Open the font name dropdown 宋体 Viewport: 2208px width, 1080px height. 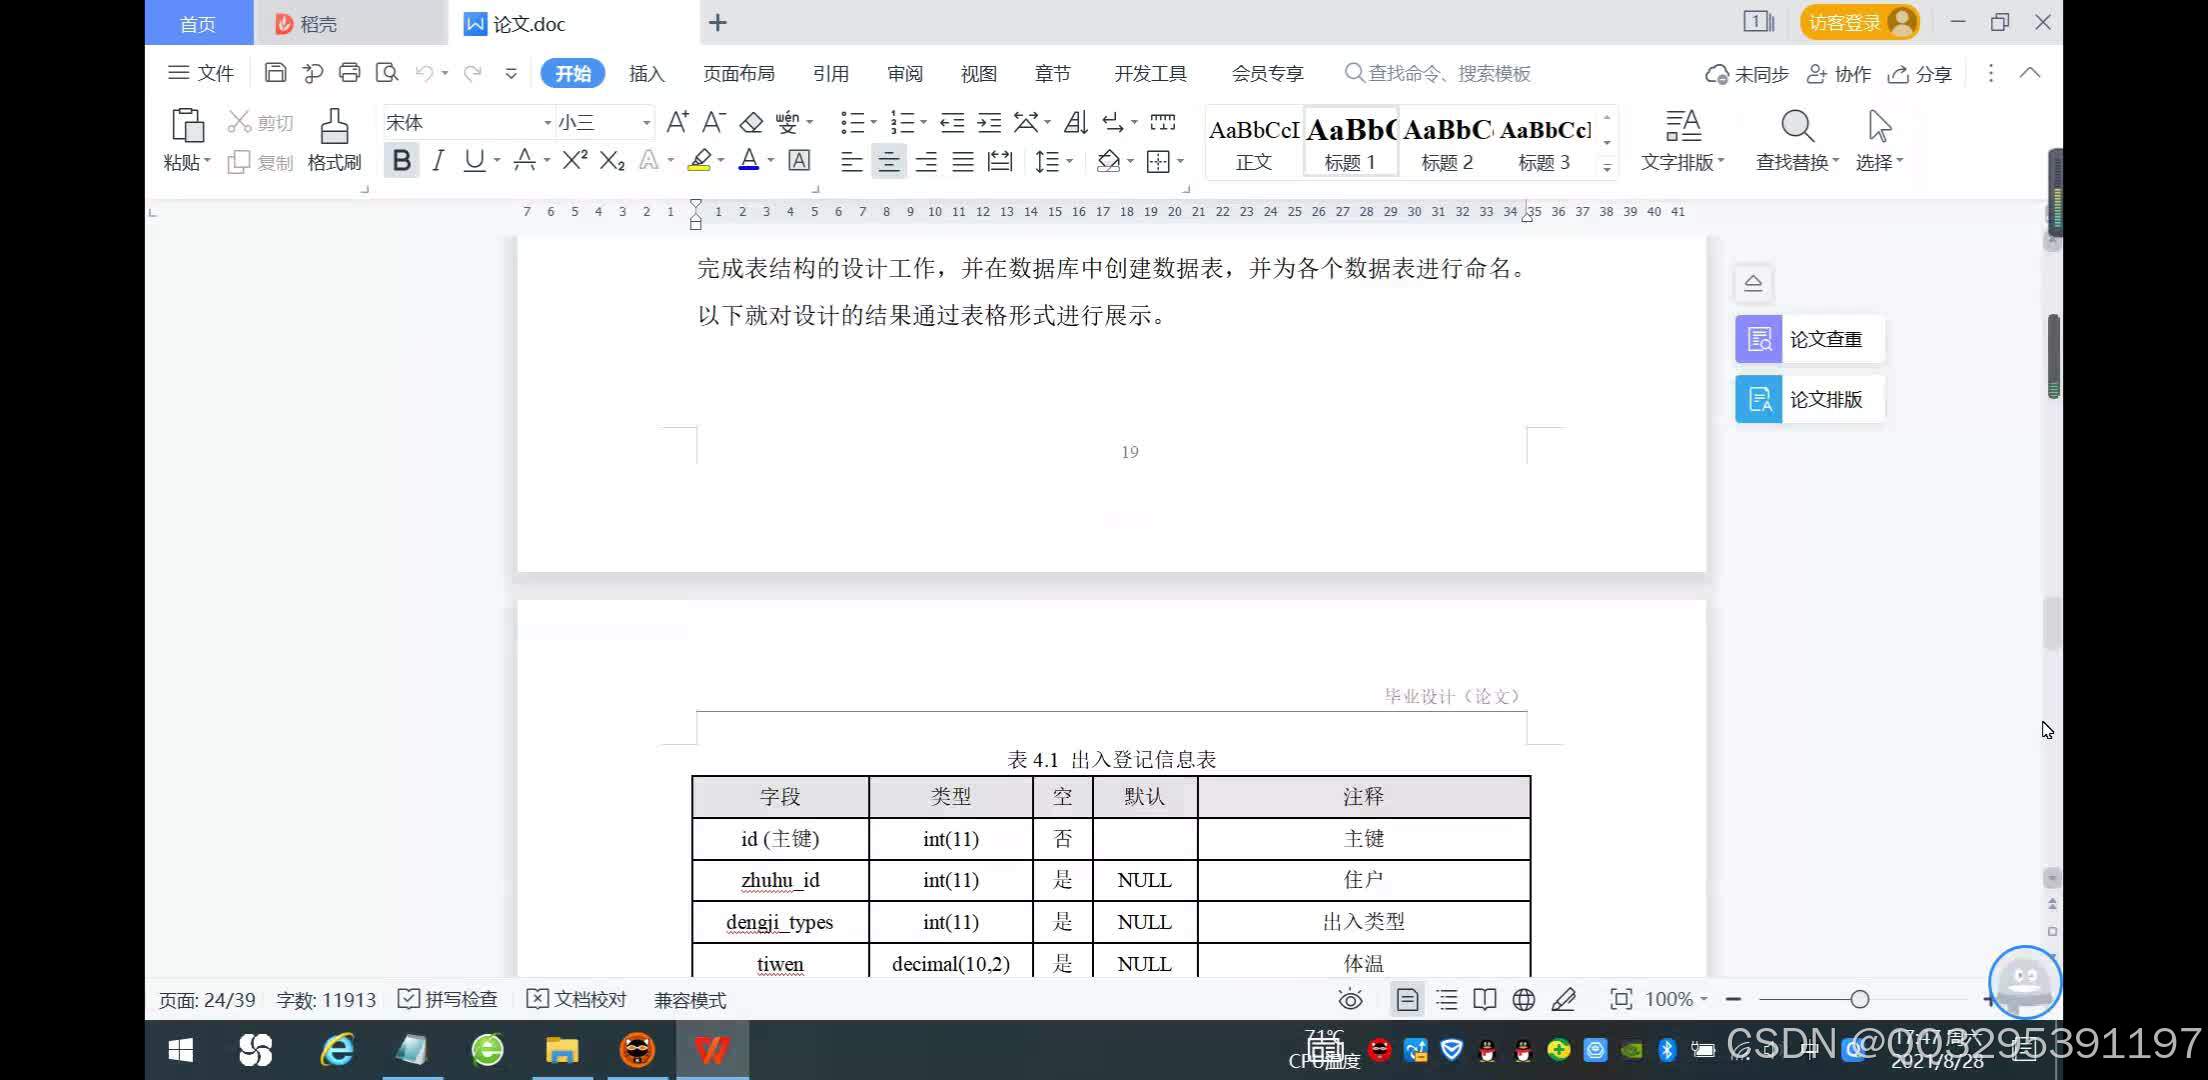point(547,123)
